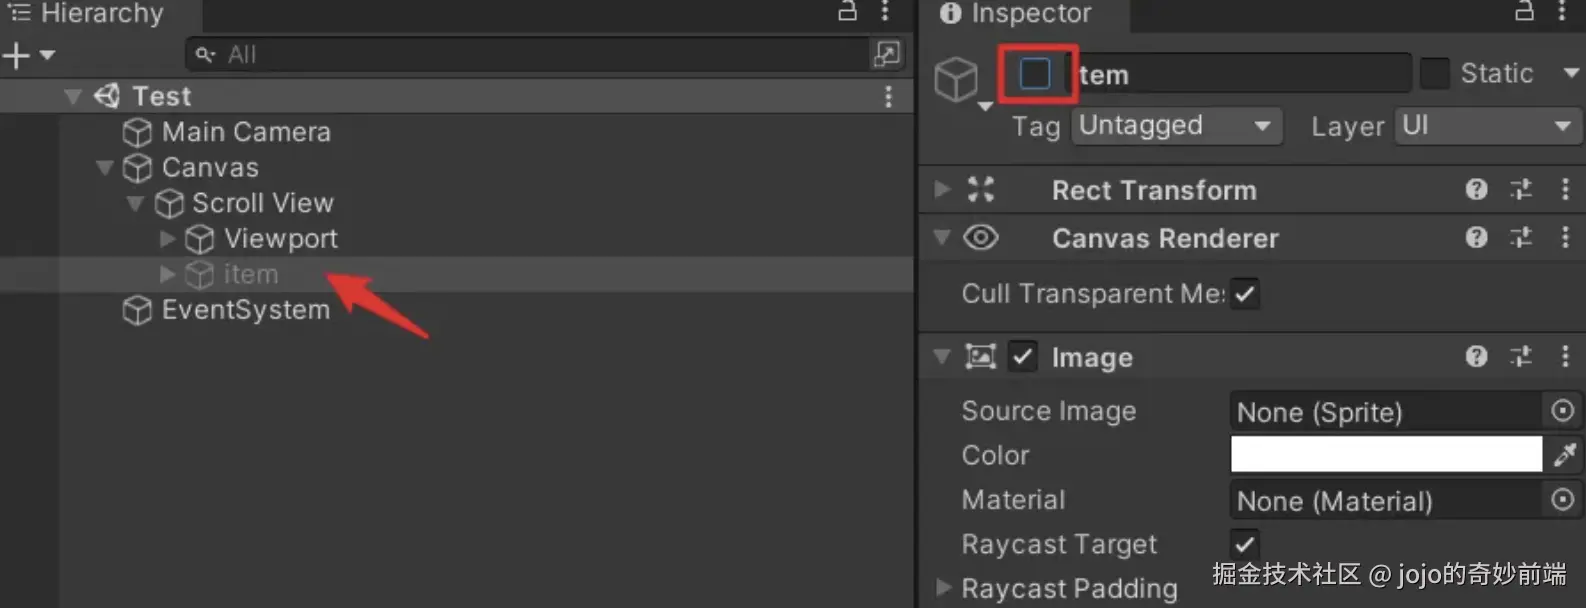Open the Tag Untagged dropdown
1586x608 pixels.
pyautogui.click(x=1176, y=126)
